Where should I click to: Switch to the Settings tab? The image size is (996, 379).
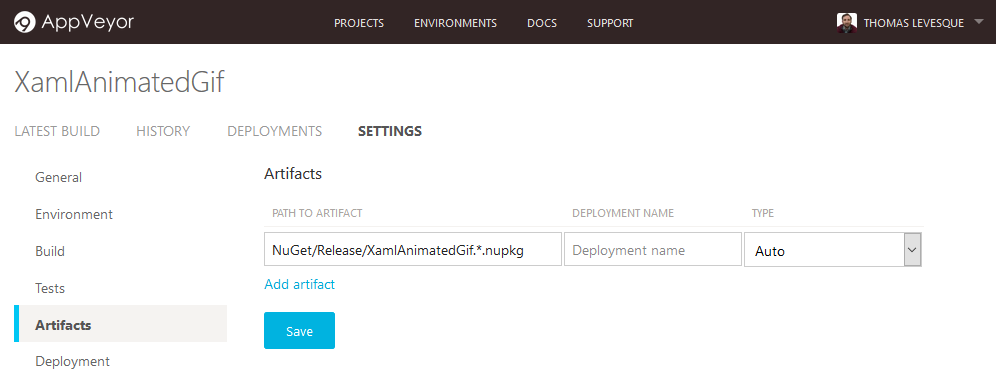point(390,131)
